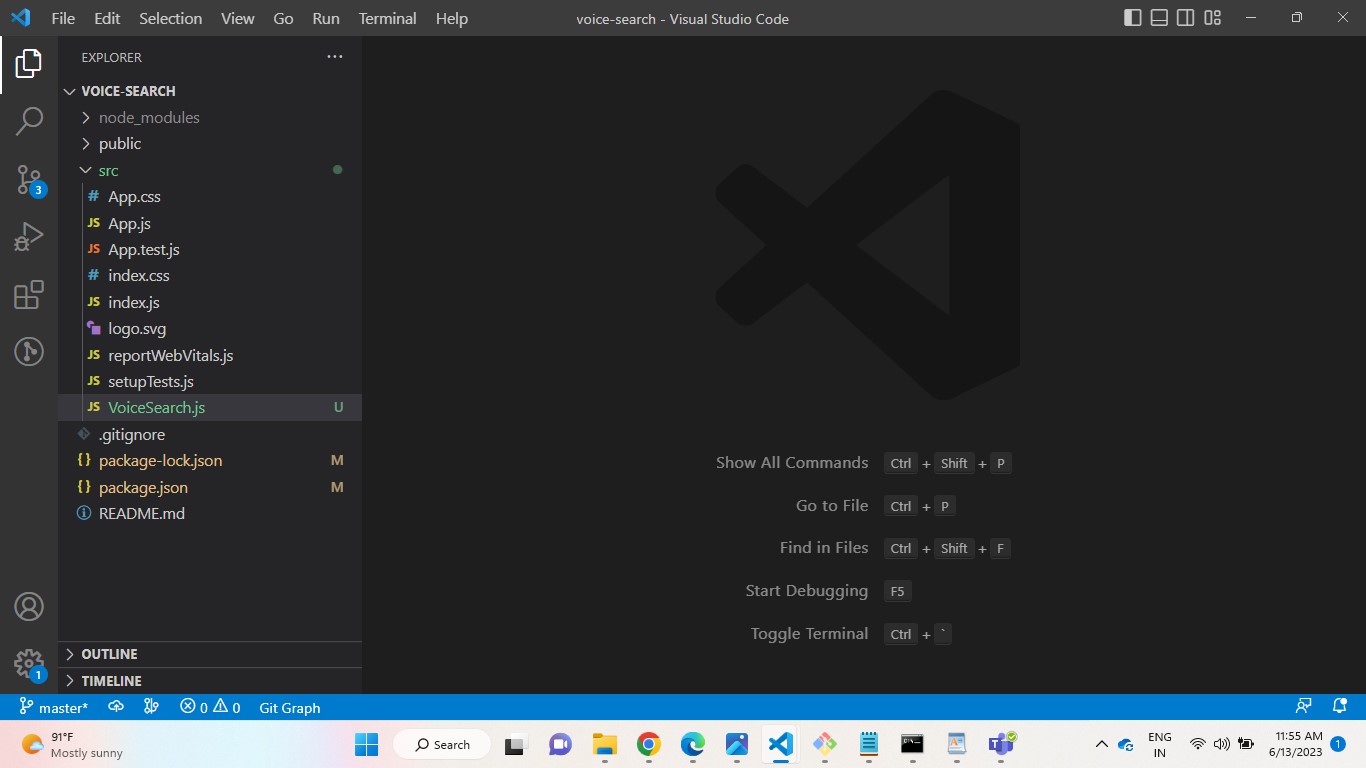1366x768 pixels.
Task: Open the Extensions view icon
Action: 29,295
